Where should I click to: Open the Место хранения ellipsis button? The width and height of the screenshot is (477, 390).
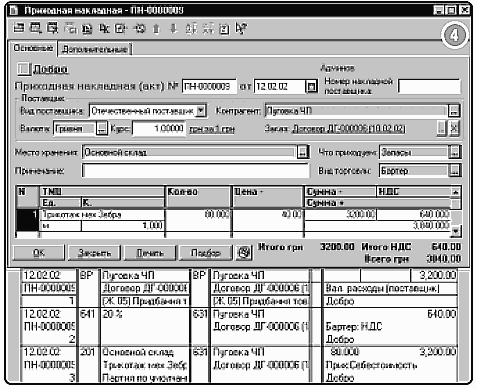[302, 152]
